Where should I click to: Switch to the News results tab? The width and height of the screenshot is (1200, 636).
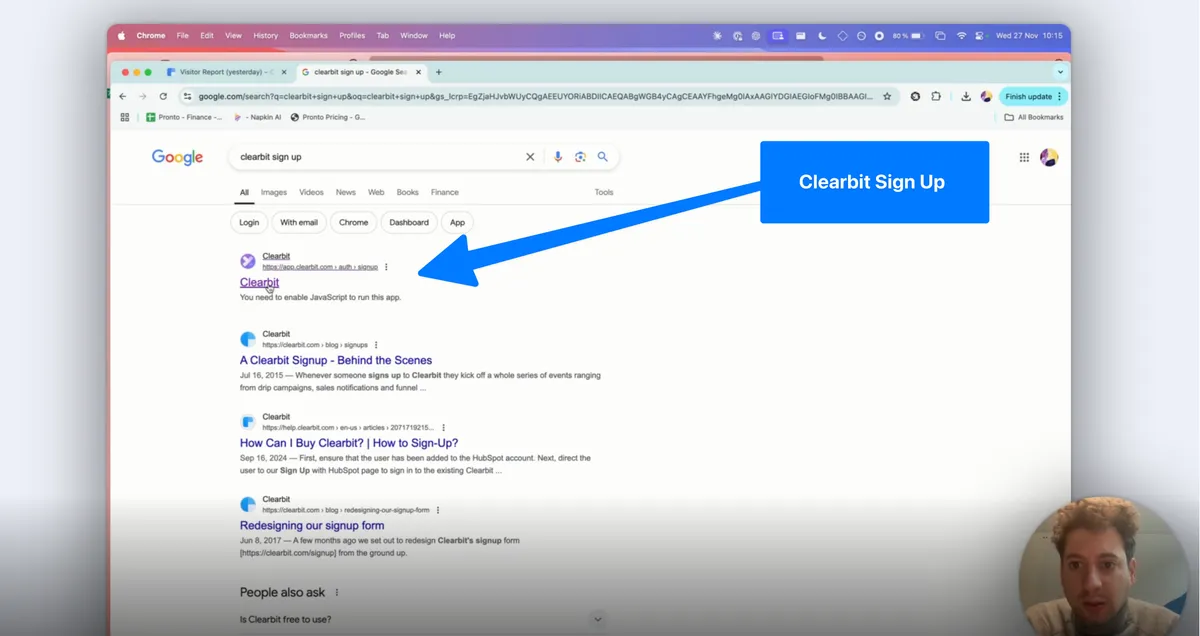tap(346, 192)
